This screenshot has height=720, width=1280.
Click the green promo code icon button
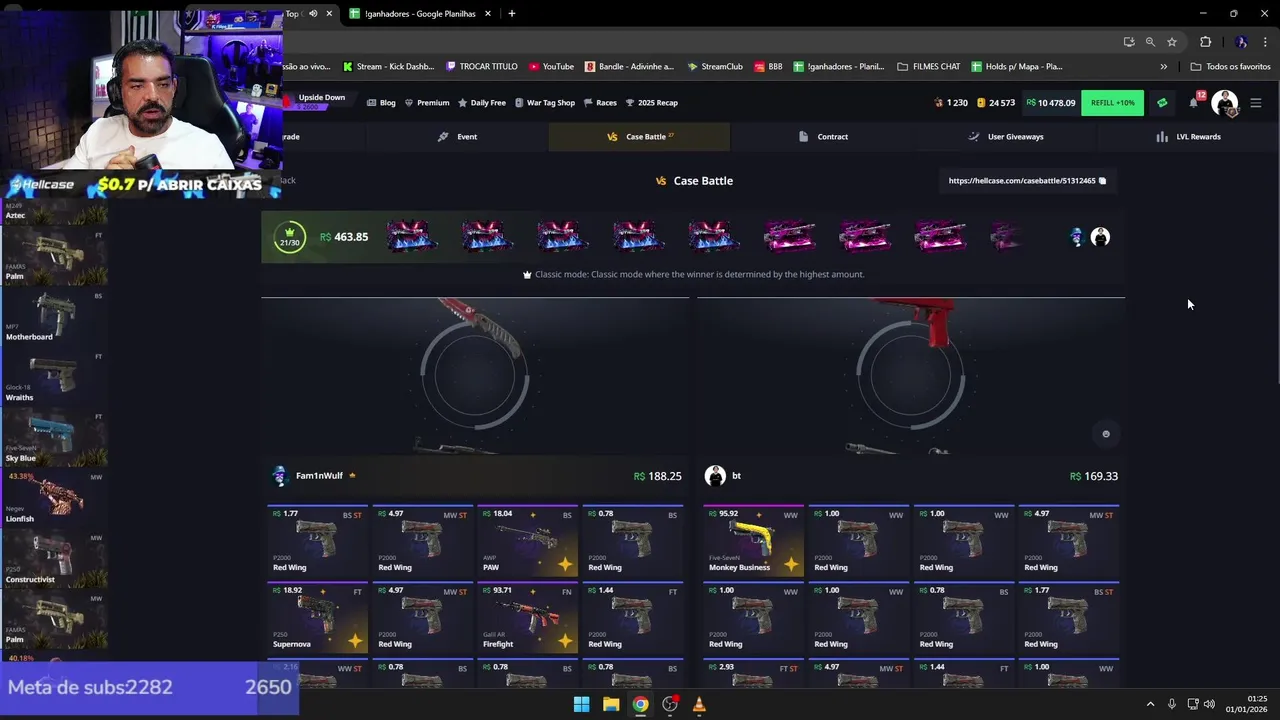tap(1162, 103)
